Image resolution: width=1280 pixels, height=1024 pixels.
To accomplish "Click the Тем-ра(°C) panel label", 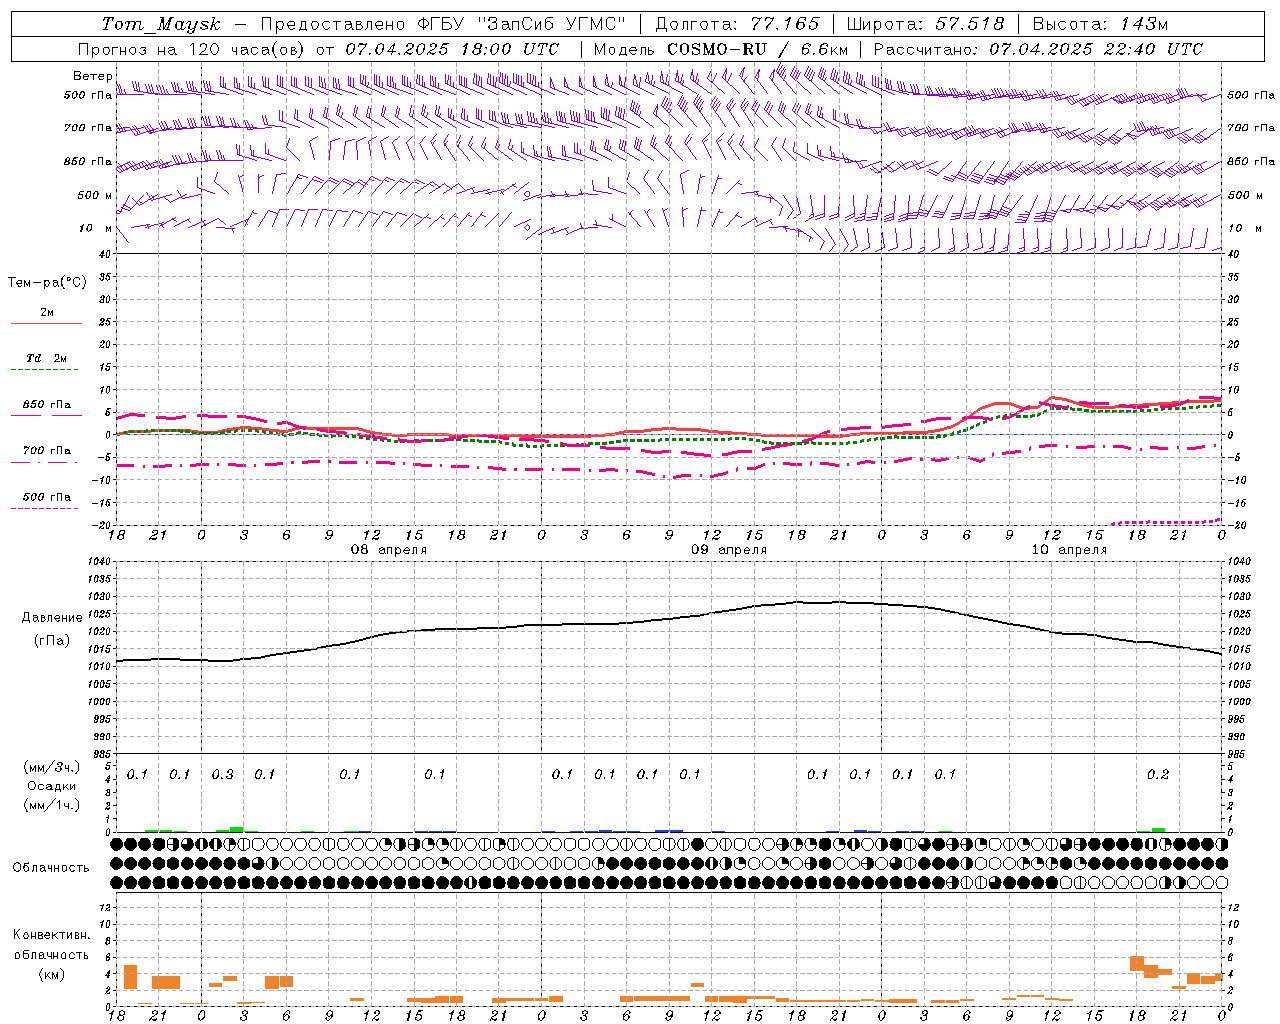I will (47, 283).
